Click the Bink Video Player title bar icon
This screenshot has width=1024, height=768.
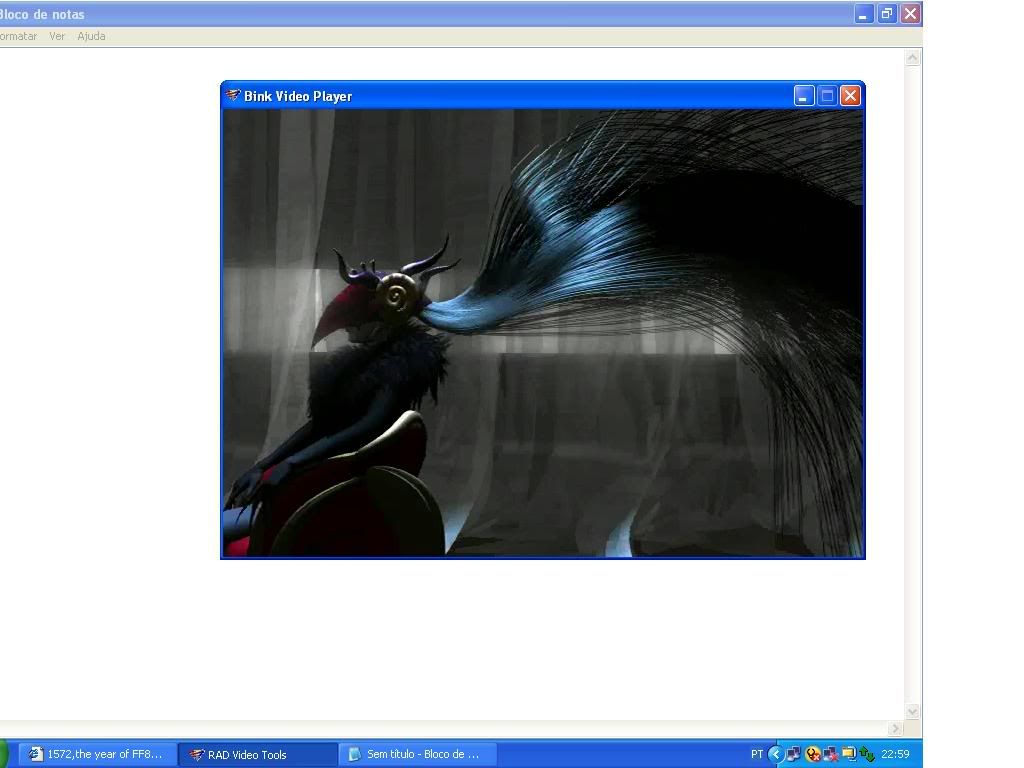pos(232,95)
